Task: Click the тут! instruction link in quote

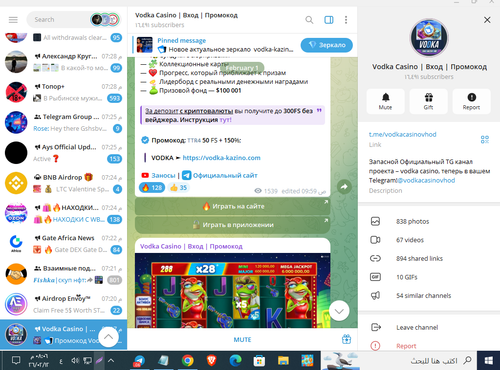Action: coord(225,120)
